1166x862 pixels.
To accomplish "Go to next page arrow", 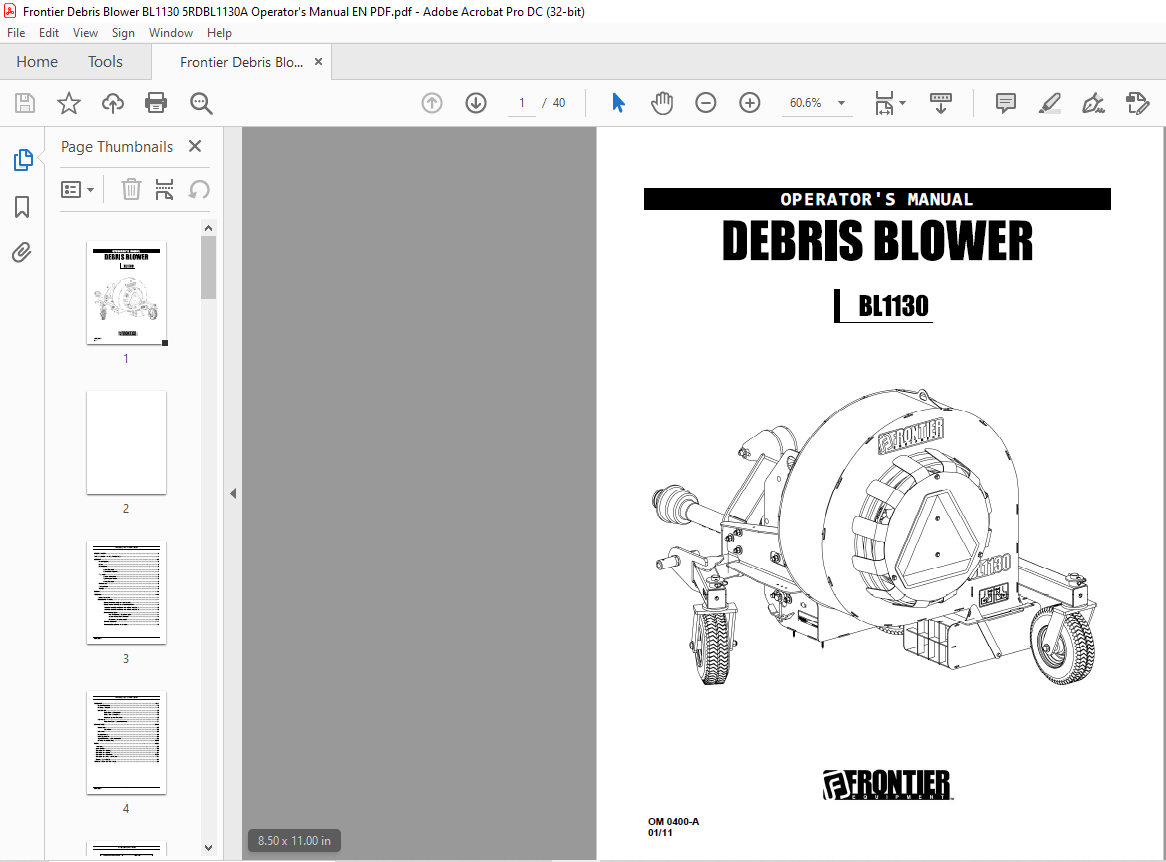I will [x=476, y=103].
